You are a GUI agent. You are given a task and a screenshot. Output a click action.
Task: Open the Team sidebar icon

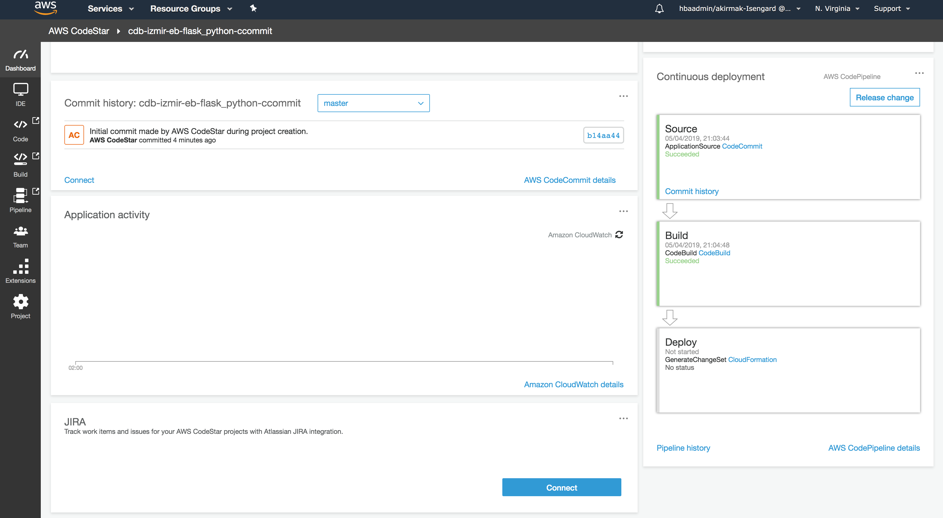click(20, 236)
